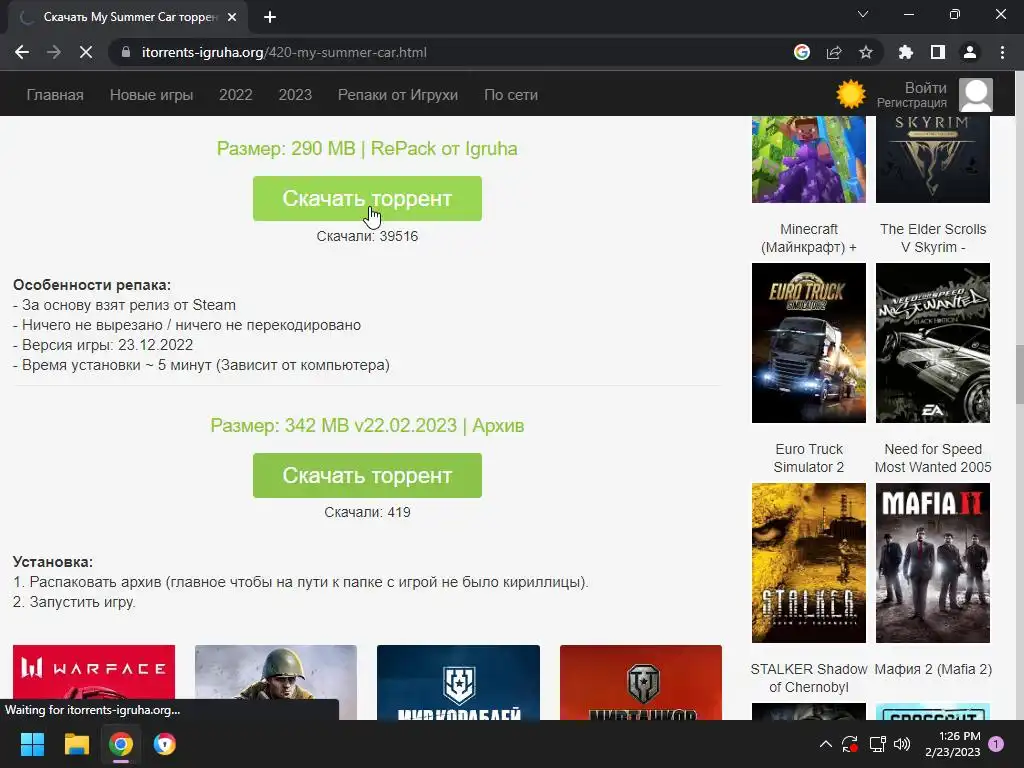Select the 2022 games menu

coord(236,95)
